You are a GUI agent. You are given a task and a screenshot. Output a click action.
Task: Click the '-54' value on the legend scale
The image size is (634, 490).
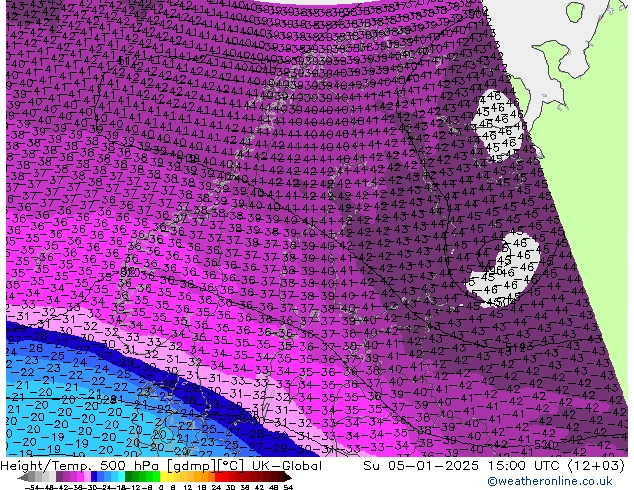[32, 487]
